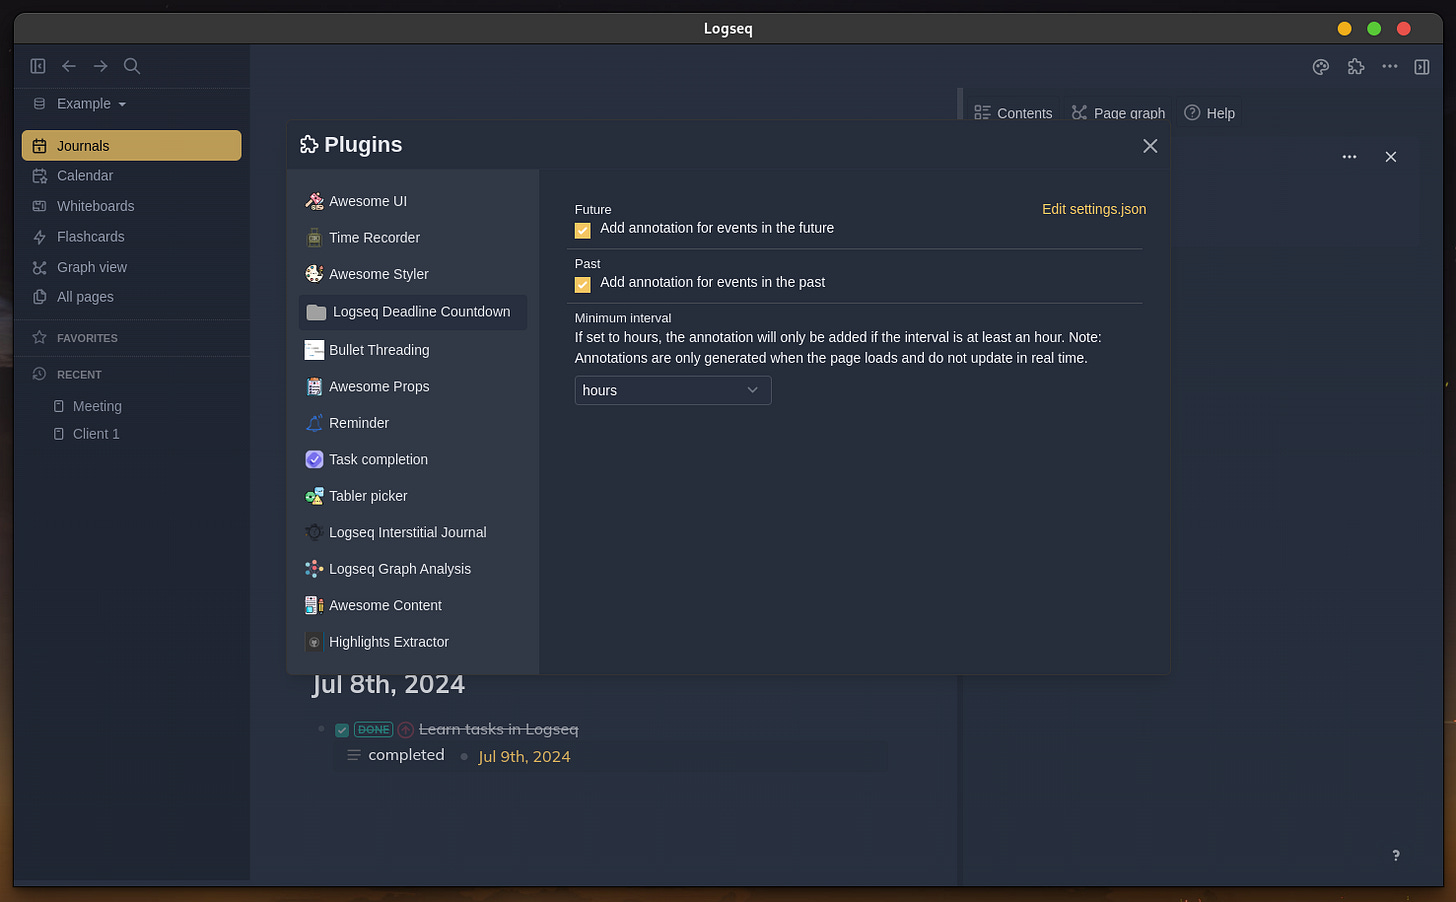This screenshot has height=902, width=1456.
Task: Click Edit settings.json link
Action: point(1094,209)
